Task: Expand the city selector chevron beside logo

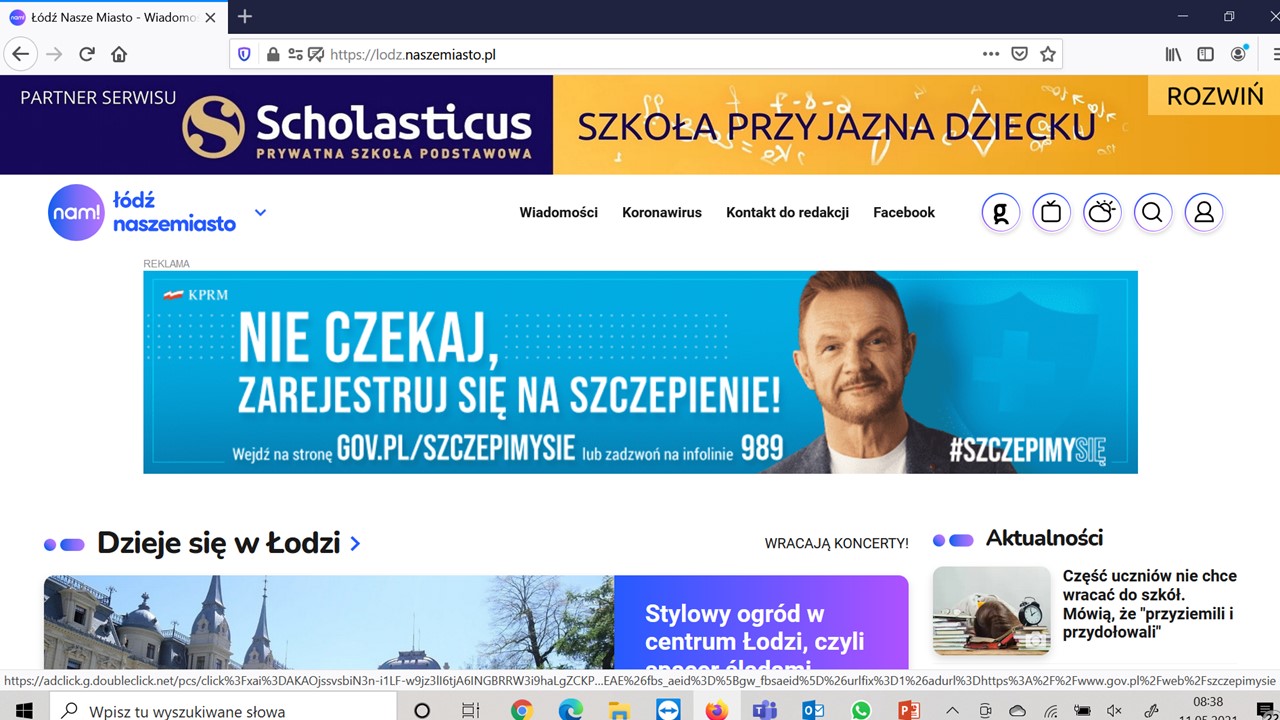Action: click(260, 212)
